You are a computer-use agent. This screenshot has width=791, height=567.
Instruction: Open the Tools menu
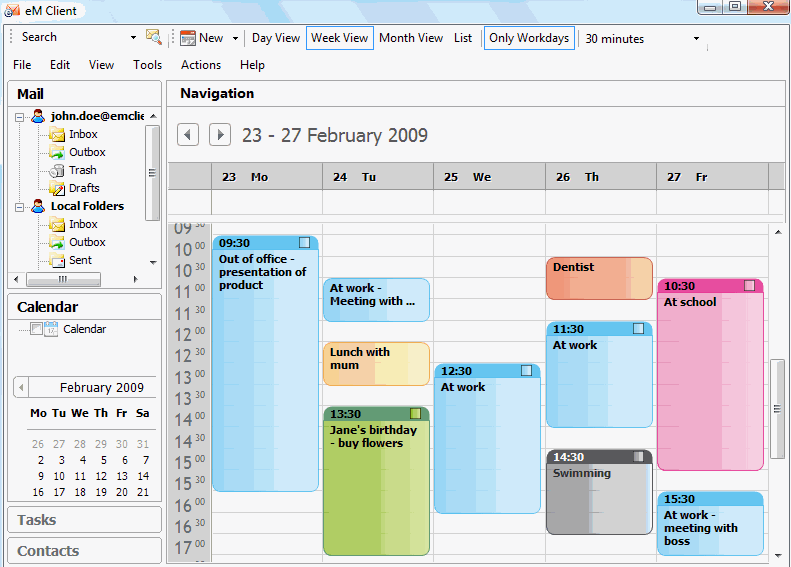coord(147,65)
